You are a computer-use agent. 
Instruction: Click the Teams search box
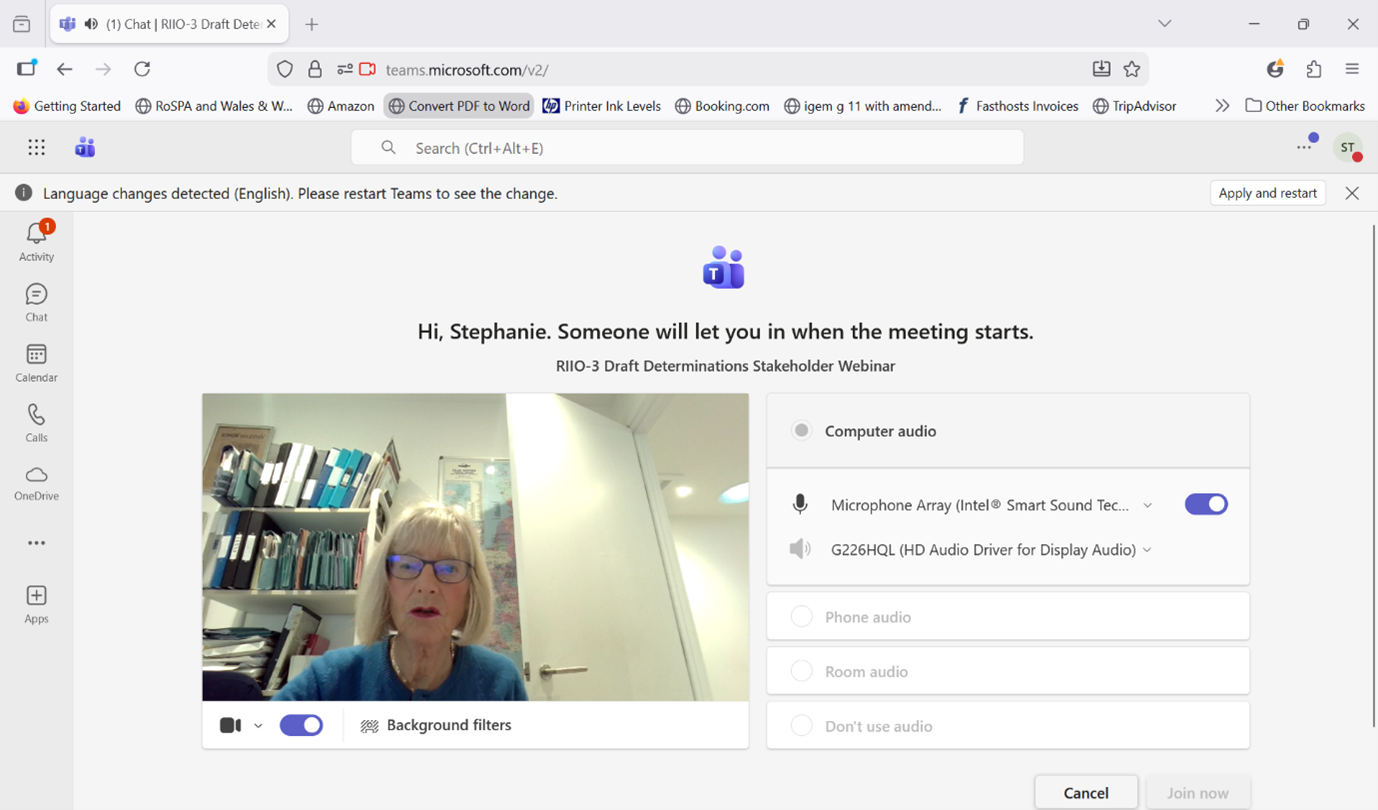coord(687,148)
